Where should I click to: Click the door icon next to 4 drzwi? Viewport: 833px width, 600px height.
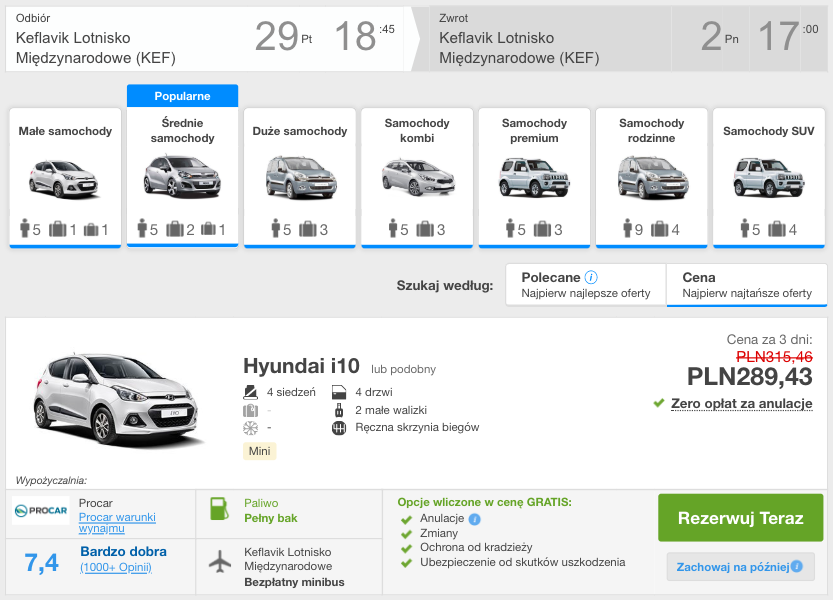(339, 393)
